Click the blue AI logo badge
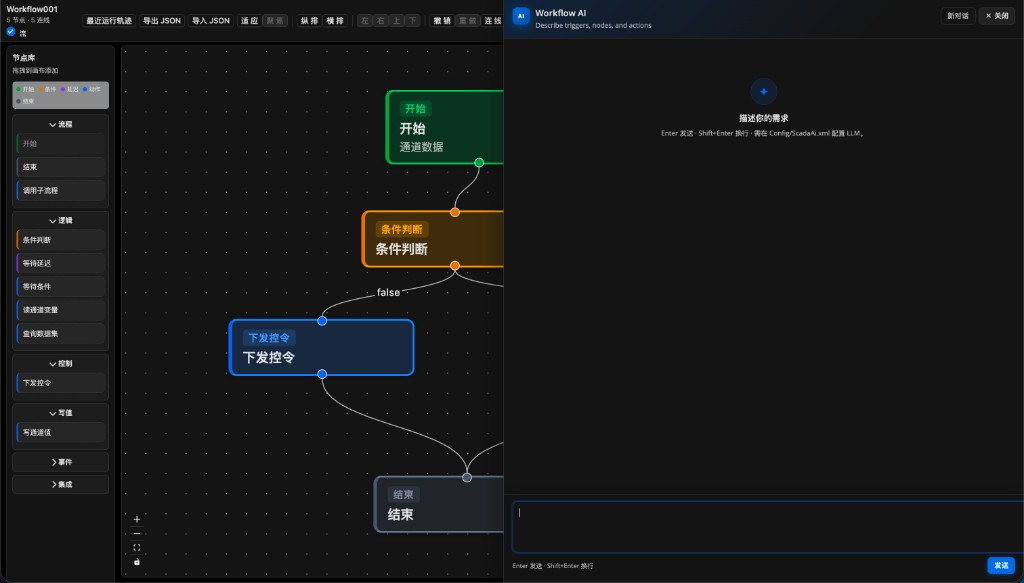This screenshot has width=1024, height=583. tap(521, 16)
